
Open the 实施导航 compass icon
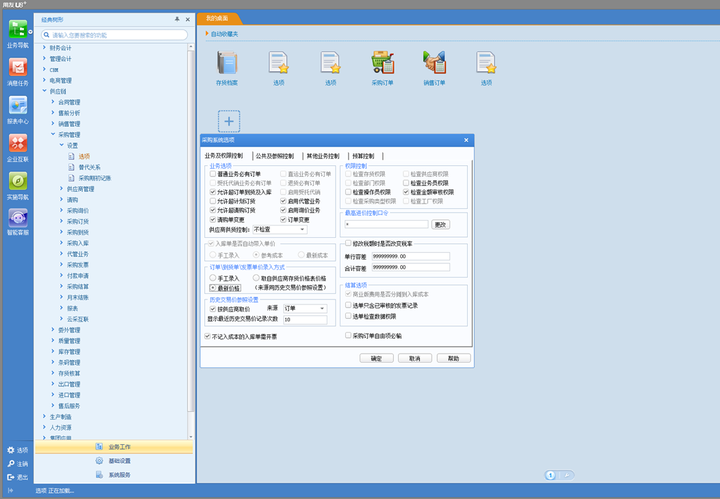[x=17, y=181]
